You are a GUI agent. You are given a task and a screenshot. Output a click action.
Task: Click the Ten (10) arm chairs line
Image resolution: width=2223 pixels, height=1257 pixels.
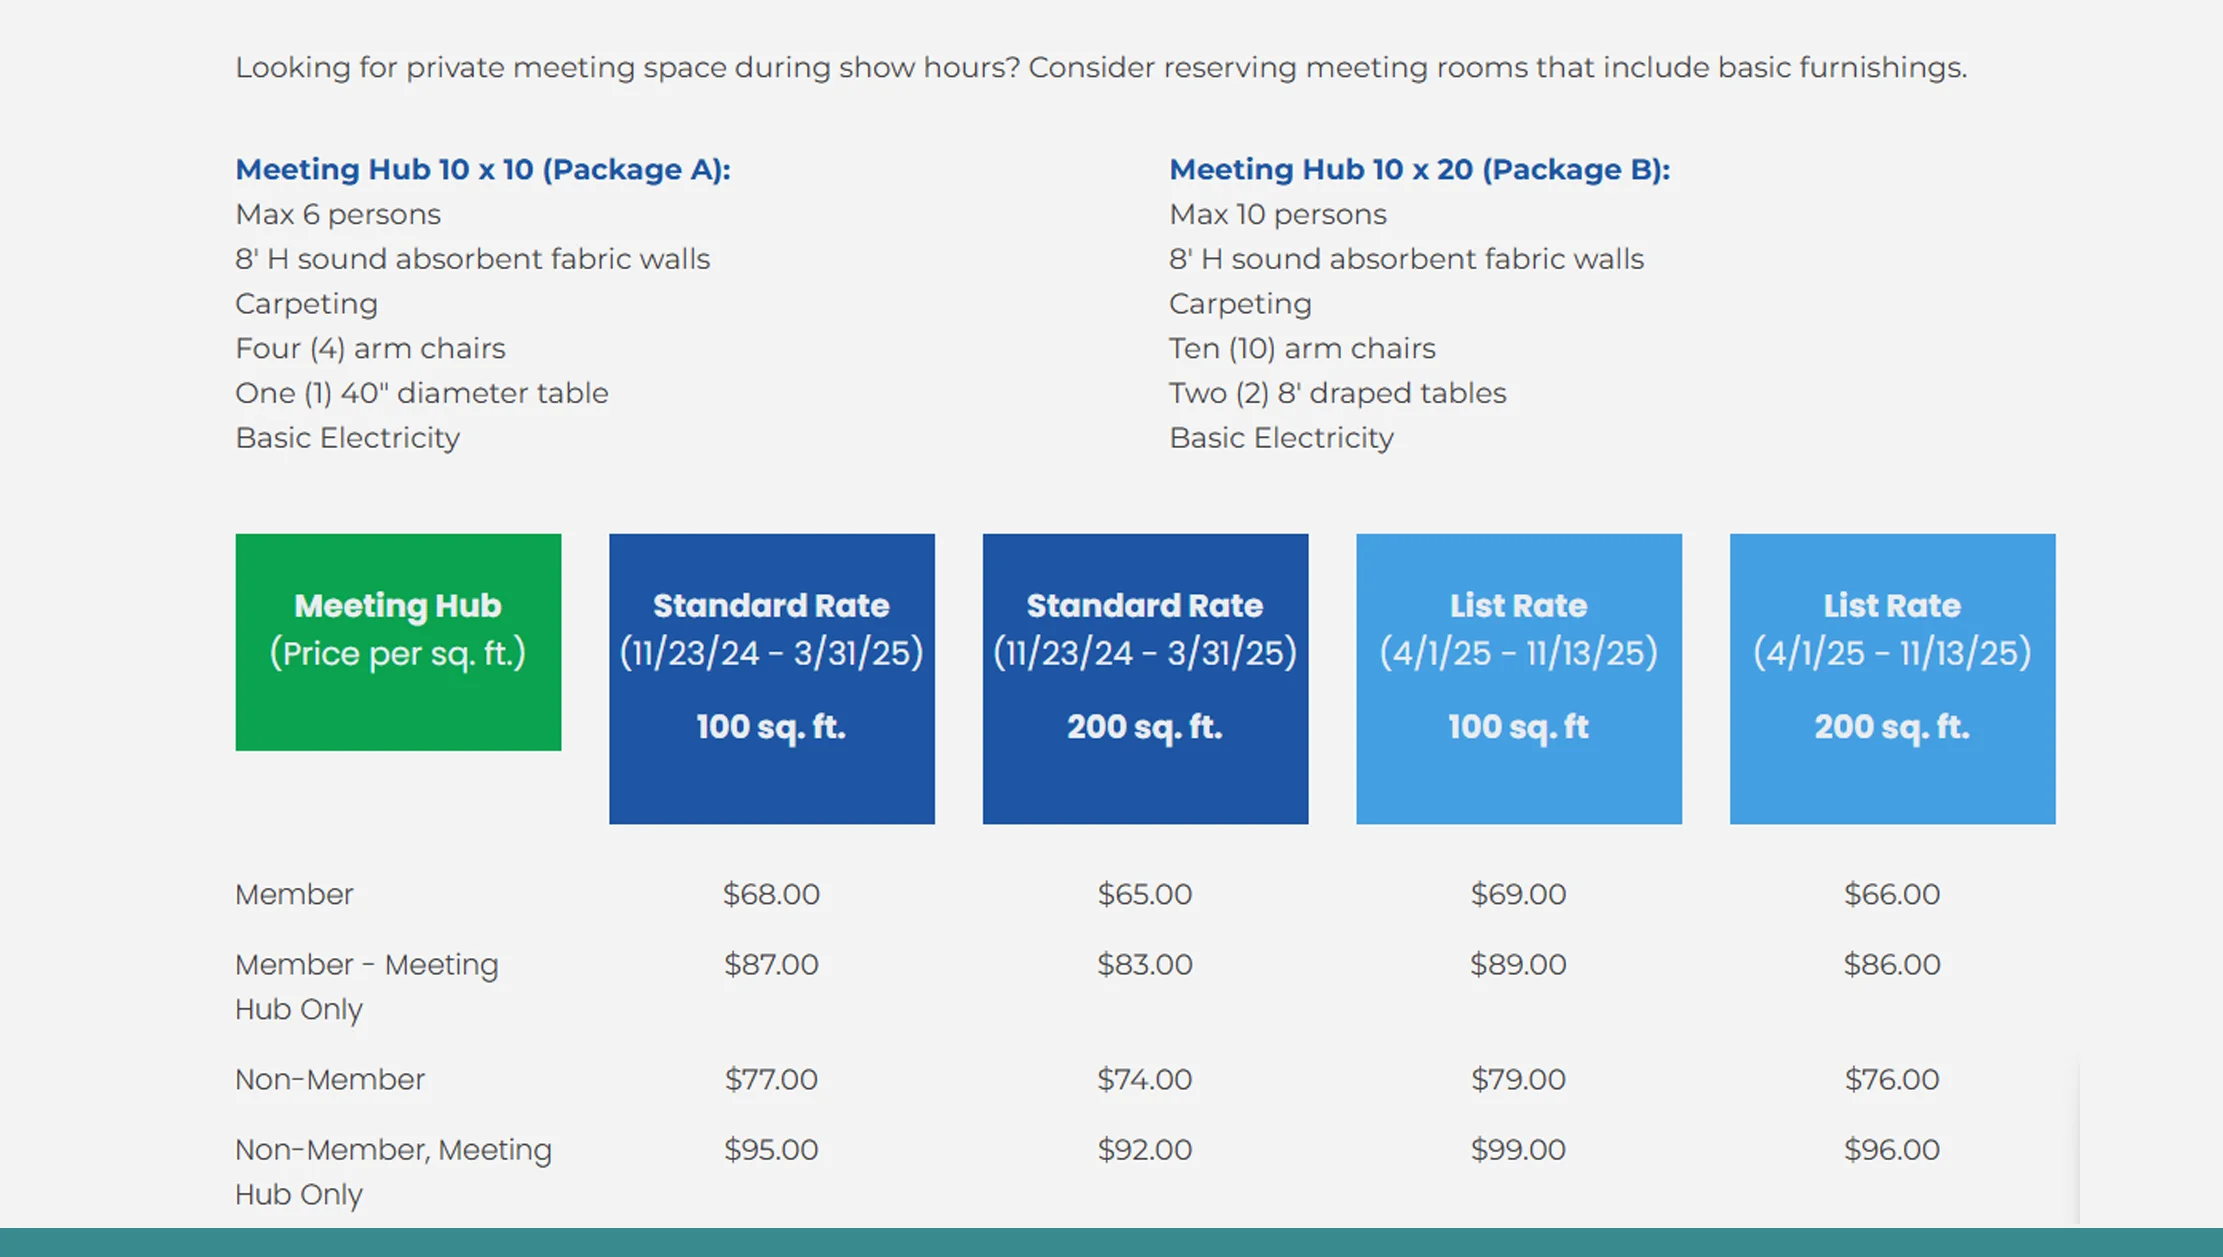[x=1302, y=348]
